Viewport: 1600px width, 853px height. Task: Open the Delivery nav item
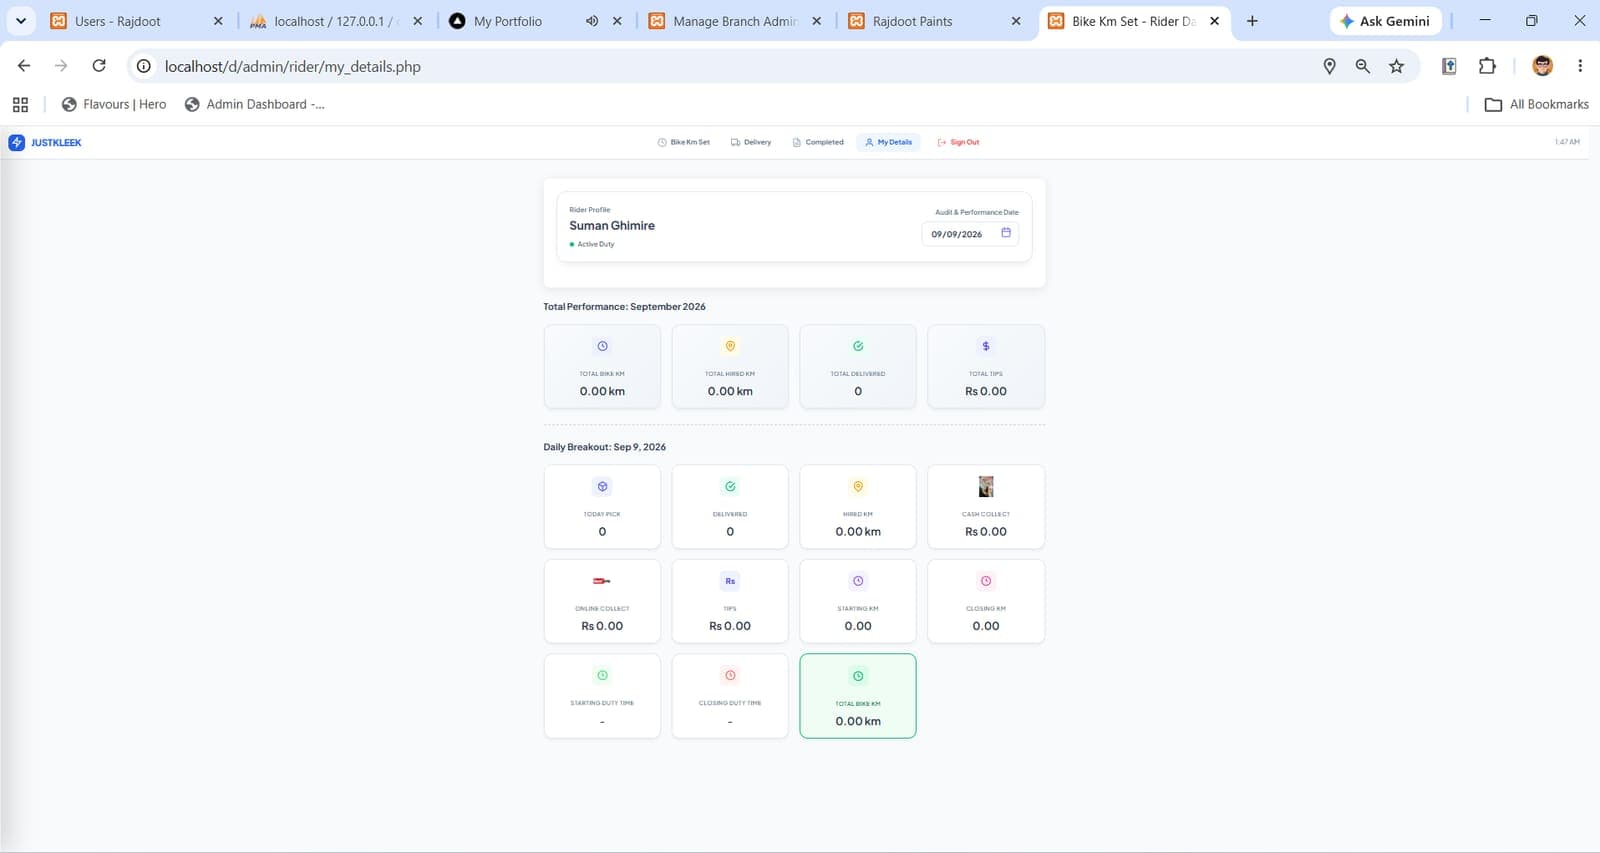751,142
